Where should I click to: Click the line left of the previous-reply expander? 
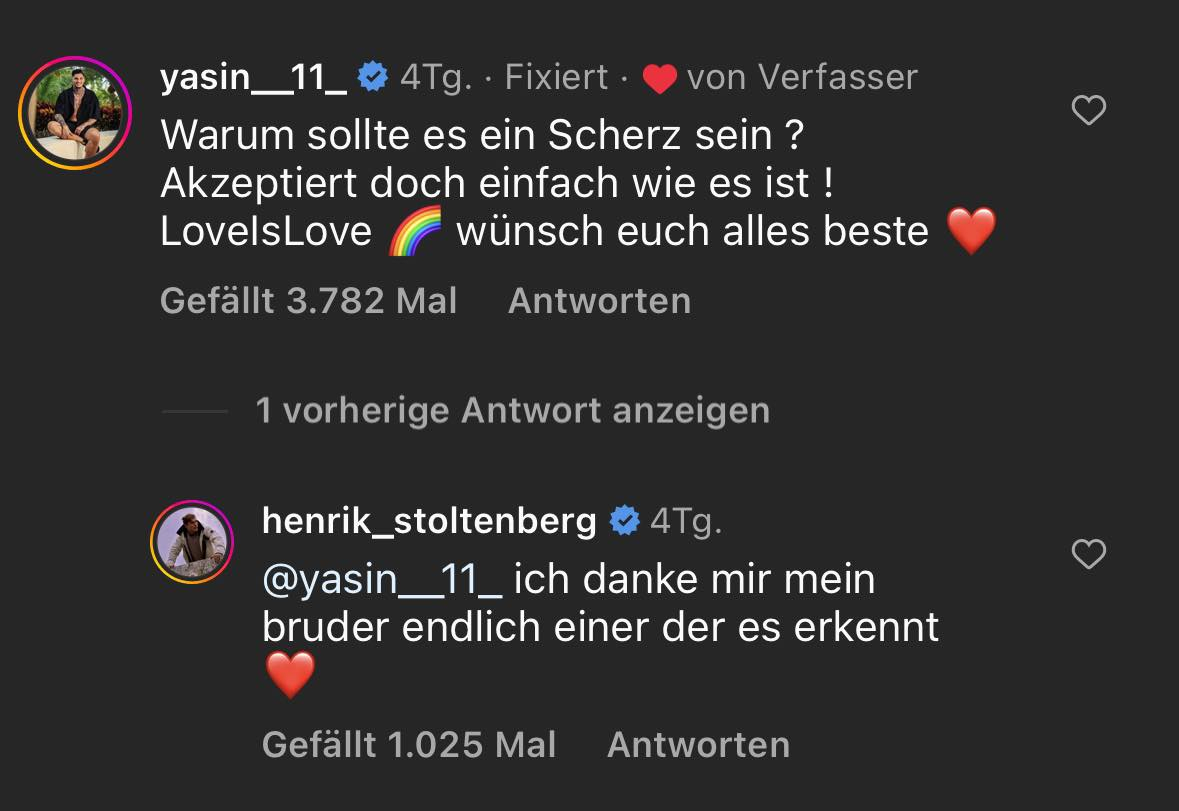pos(194,411)
